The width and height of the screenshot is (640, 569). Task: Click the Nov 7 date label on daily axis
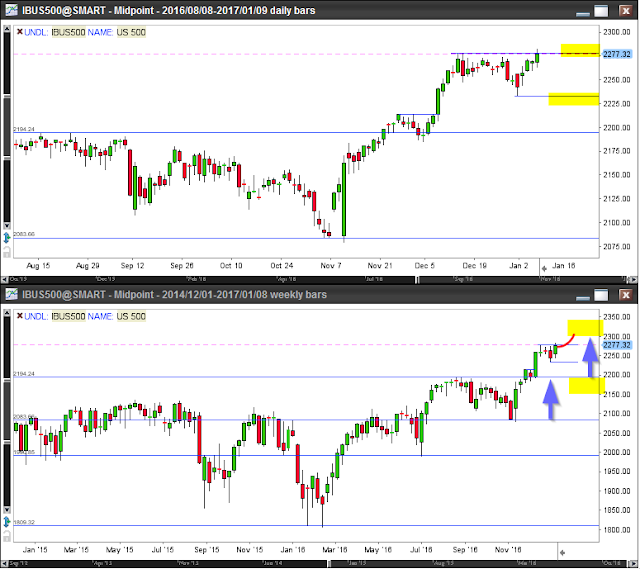point(331,266)
